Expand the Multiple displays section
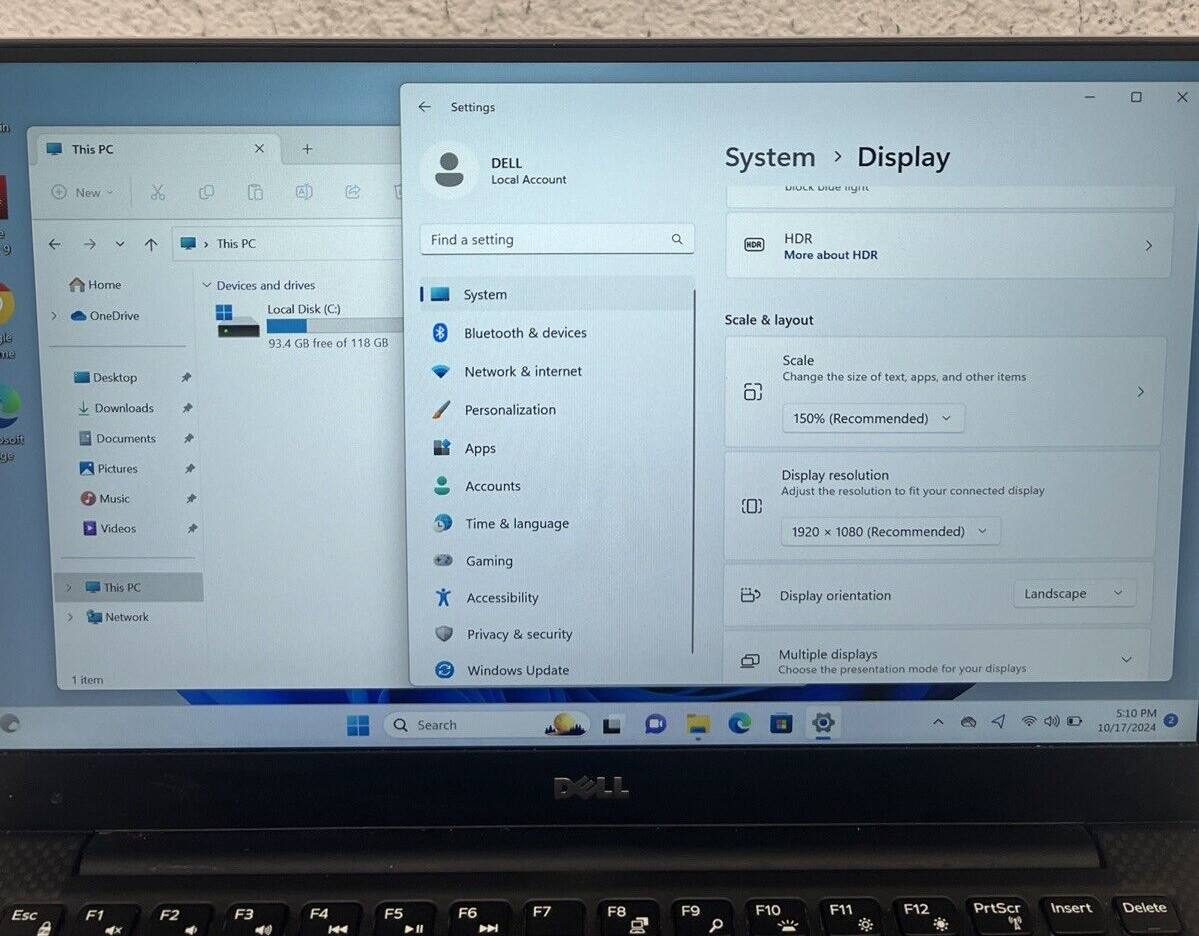Viewport: 1199px width, 936px height. (1126, 659)
